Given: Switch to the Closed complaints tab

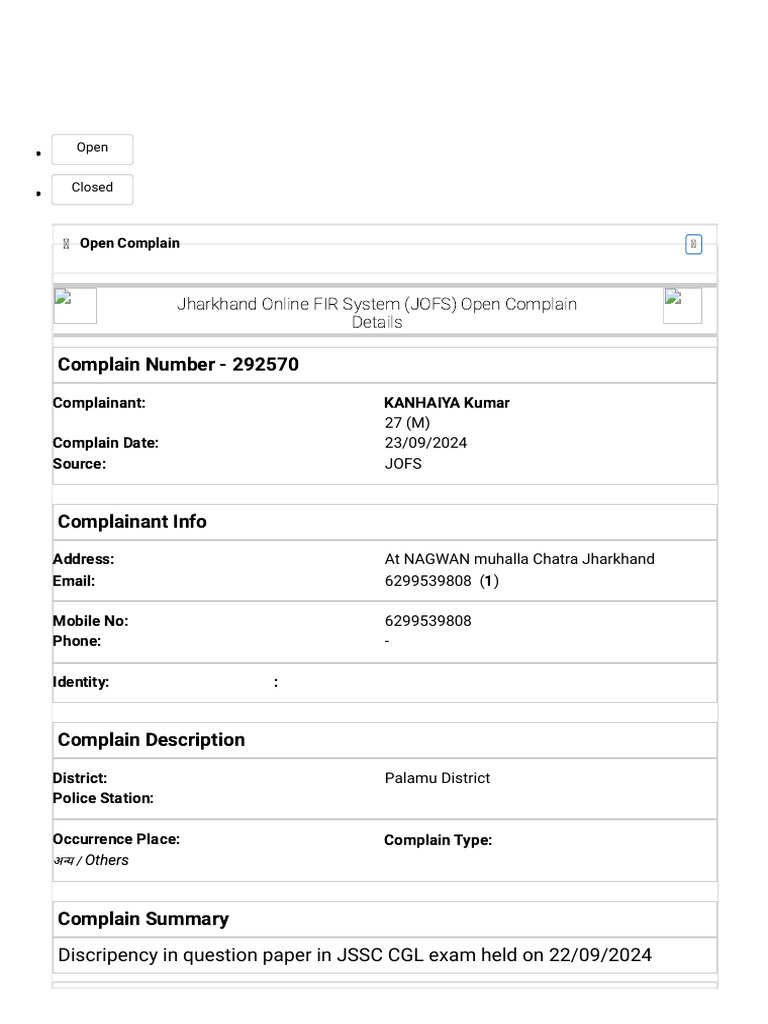Looking at the screenshot, I should (x=92, y=189).
